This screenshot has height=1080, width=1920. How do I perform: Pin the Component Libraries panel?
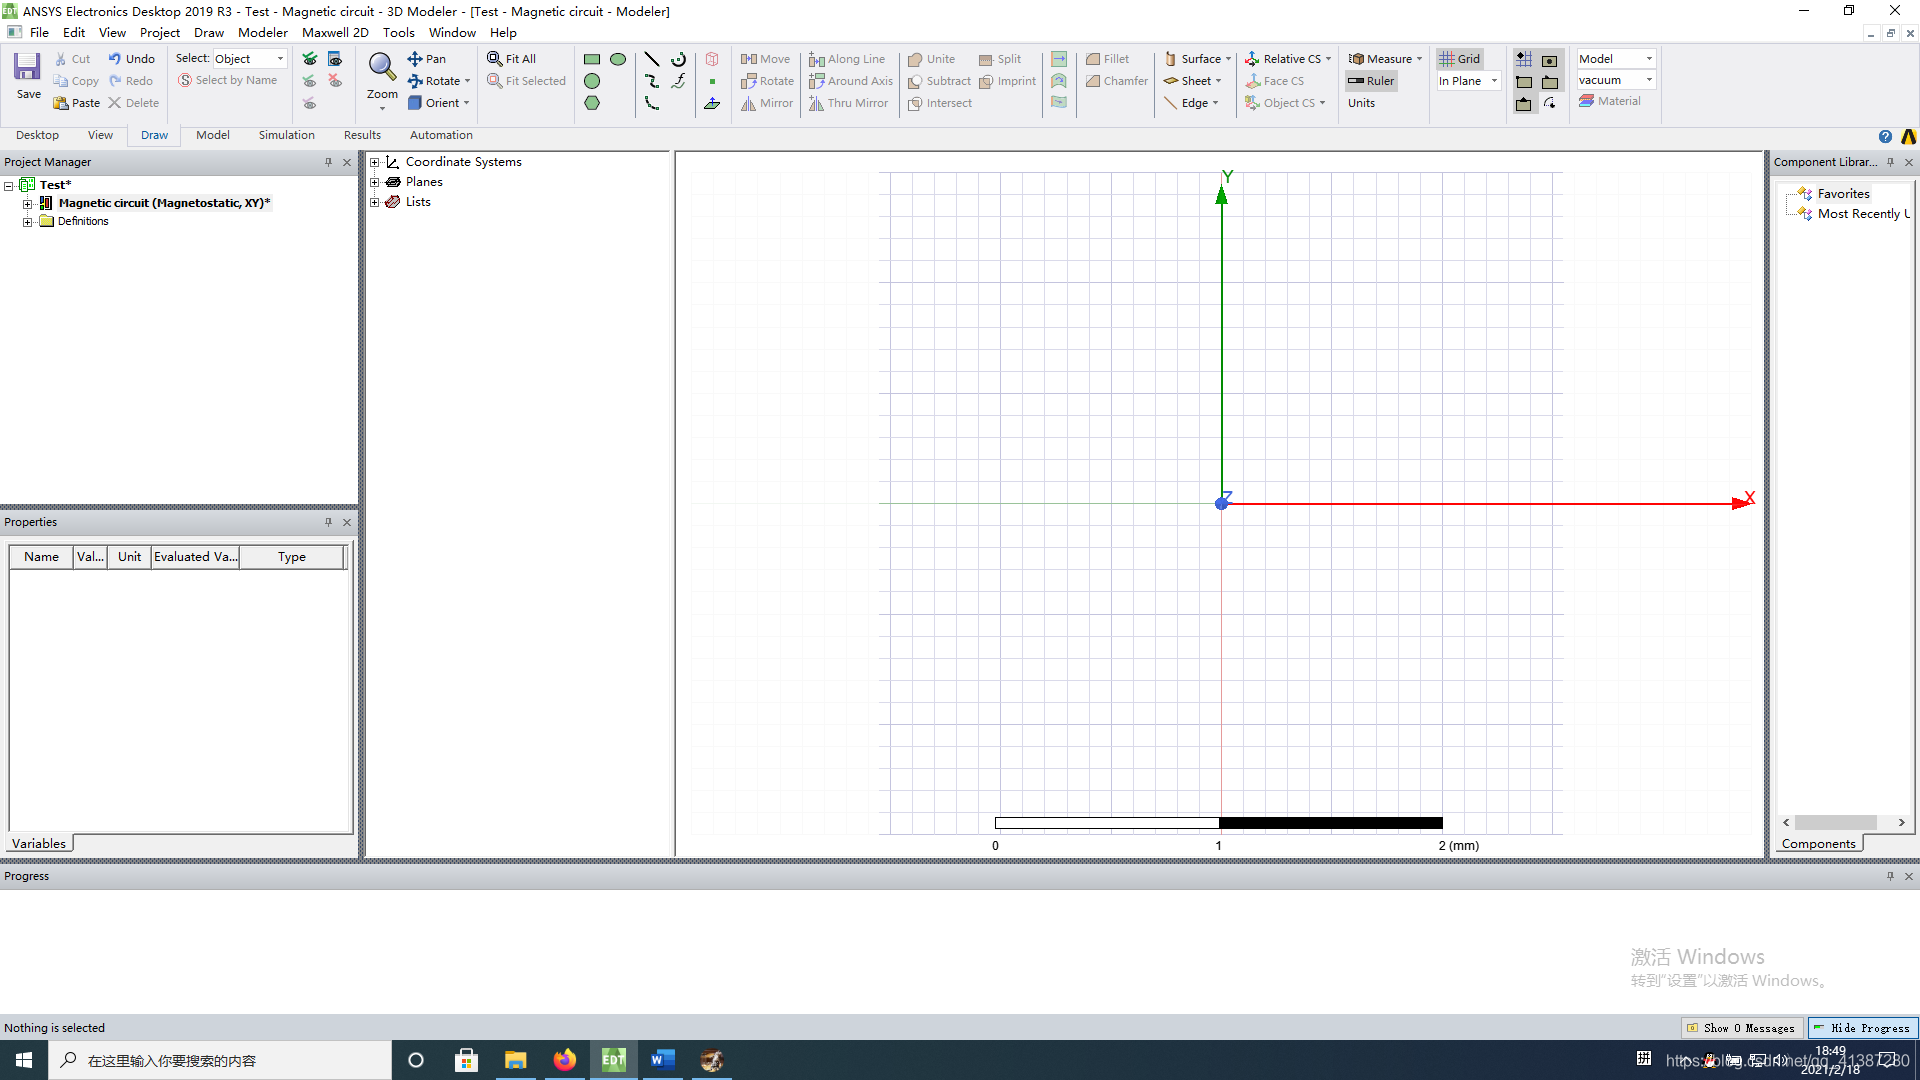tap(1890, 162)
